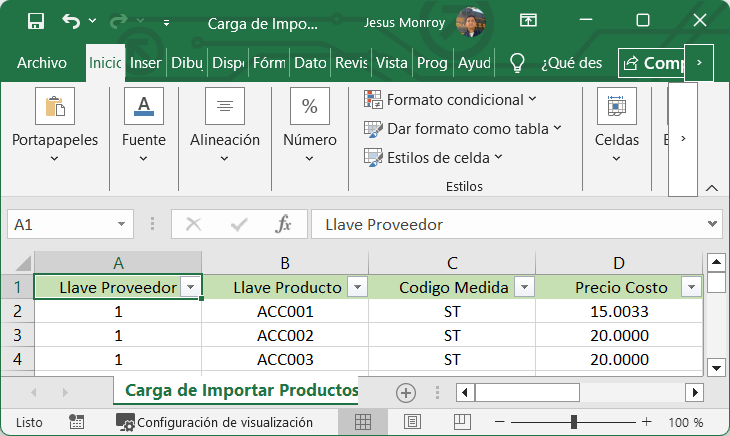This screenshot has height=436, width=730.
Task: Open the Portapapeles clipboard icon
Action: click(55, 106)
